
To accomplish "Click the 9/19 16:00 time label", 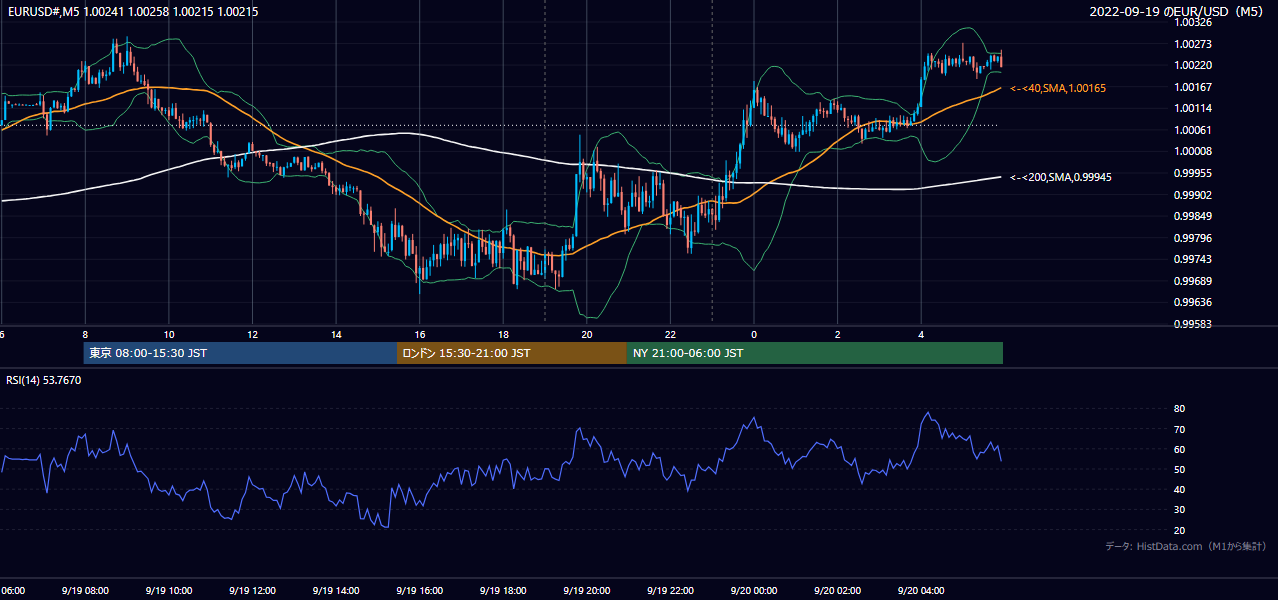I will coord(419,591).
